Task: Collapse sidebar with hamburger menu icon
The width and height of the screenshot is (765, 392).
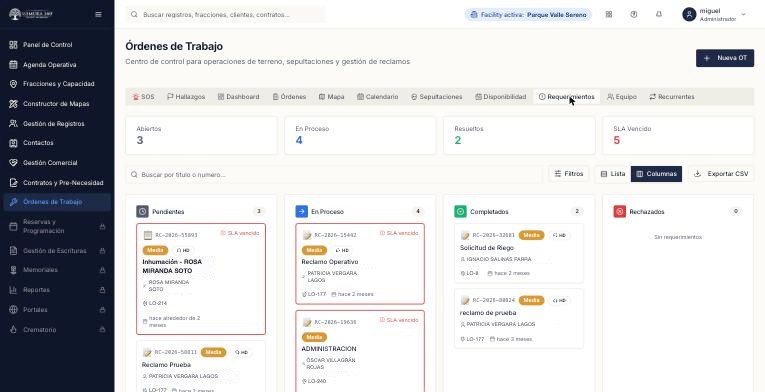Action: coord(98,15)
